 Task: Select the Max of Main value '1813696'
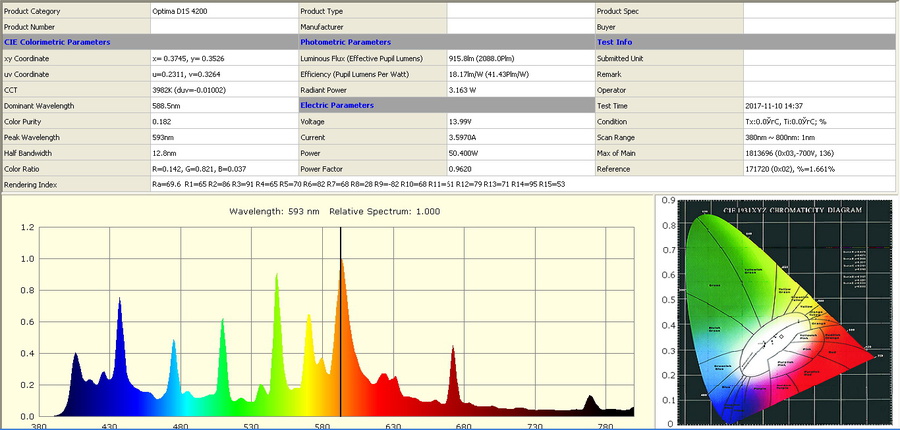click(x=758, y=153)
